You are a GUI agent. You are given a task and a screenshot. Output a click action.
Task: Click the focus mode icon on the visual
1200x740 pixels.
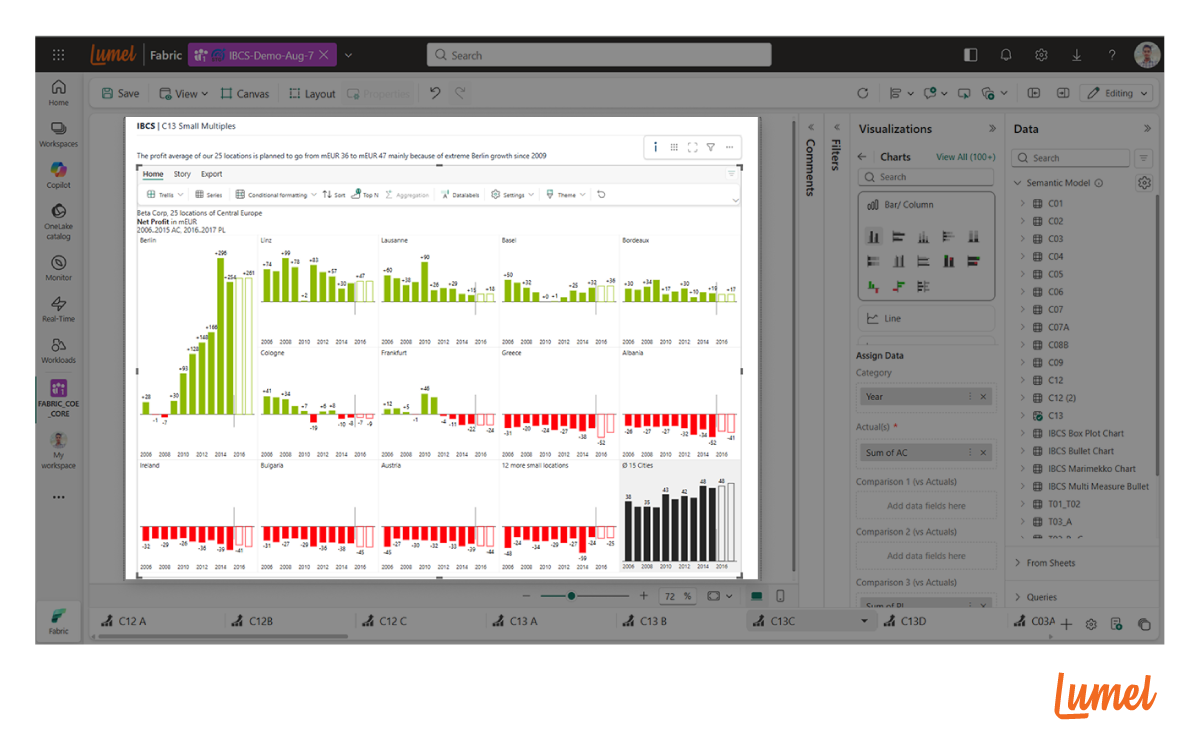pos(692,147)
